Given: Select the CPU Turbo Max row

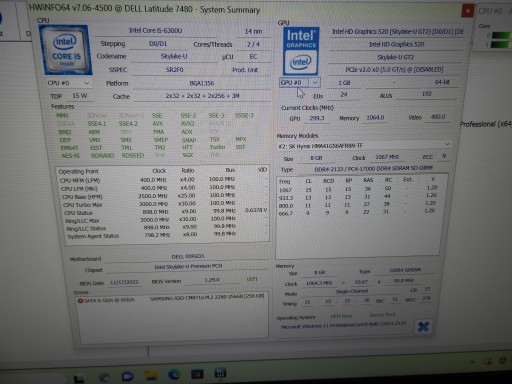Looking at the screenshot, I should coord(163,204).
